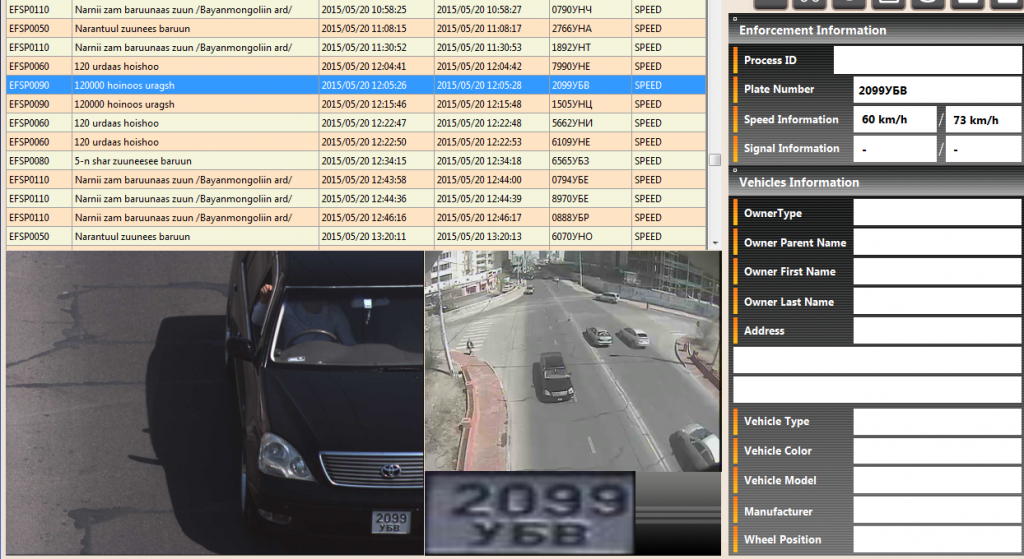Focus the Plate Number field

tap(936, 90)
